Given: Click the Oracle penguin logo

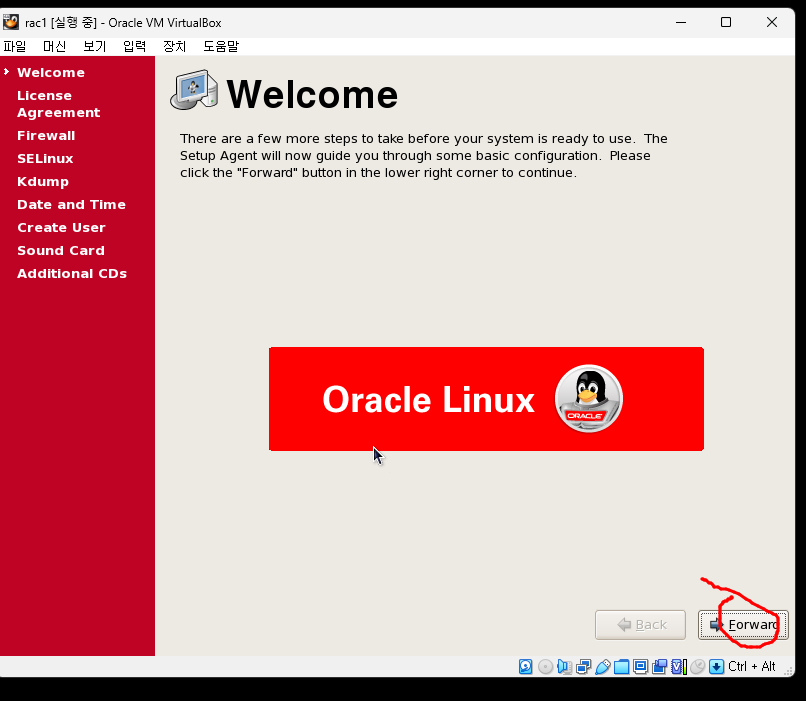Looking at the screenshot, I should pos(589,399).
